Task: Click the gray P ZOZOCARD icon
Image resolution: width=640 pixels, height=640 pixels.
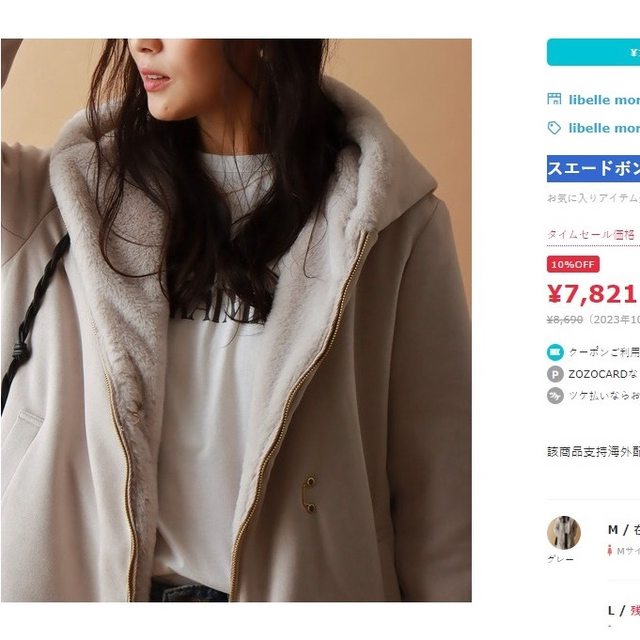Action: tap(555, 373)
